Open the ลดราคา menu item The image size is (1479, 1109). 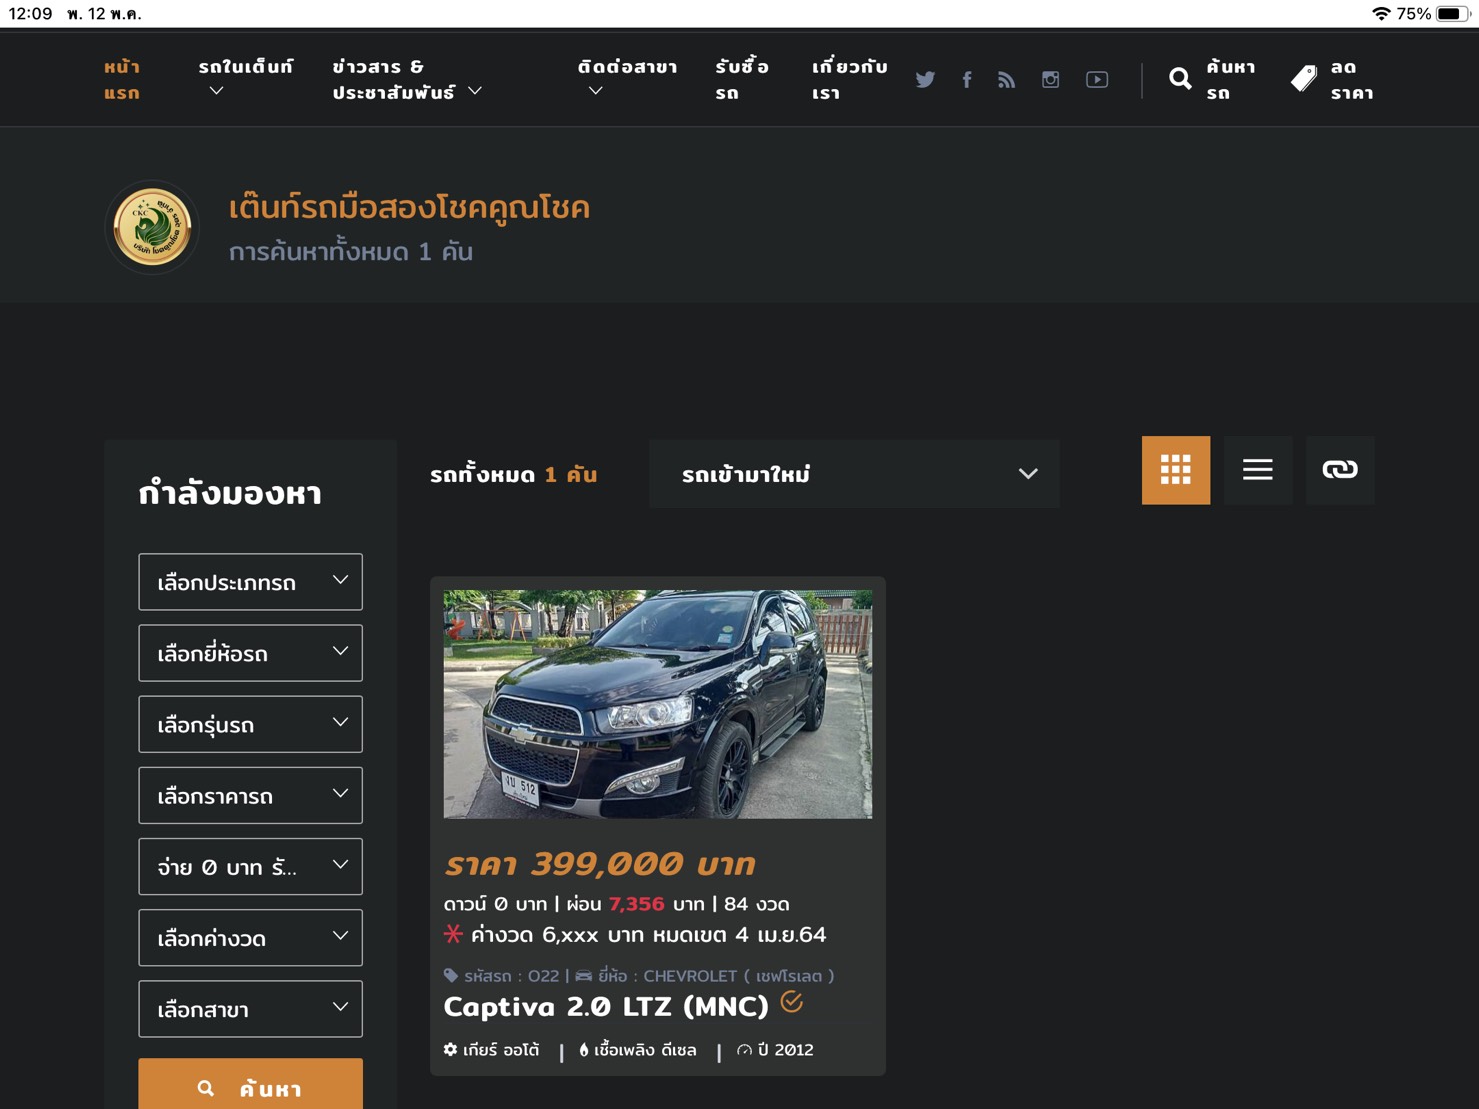(x=1351, y=79)
